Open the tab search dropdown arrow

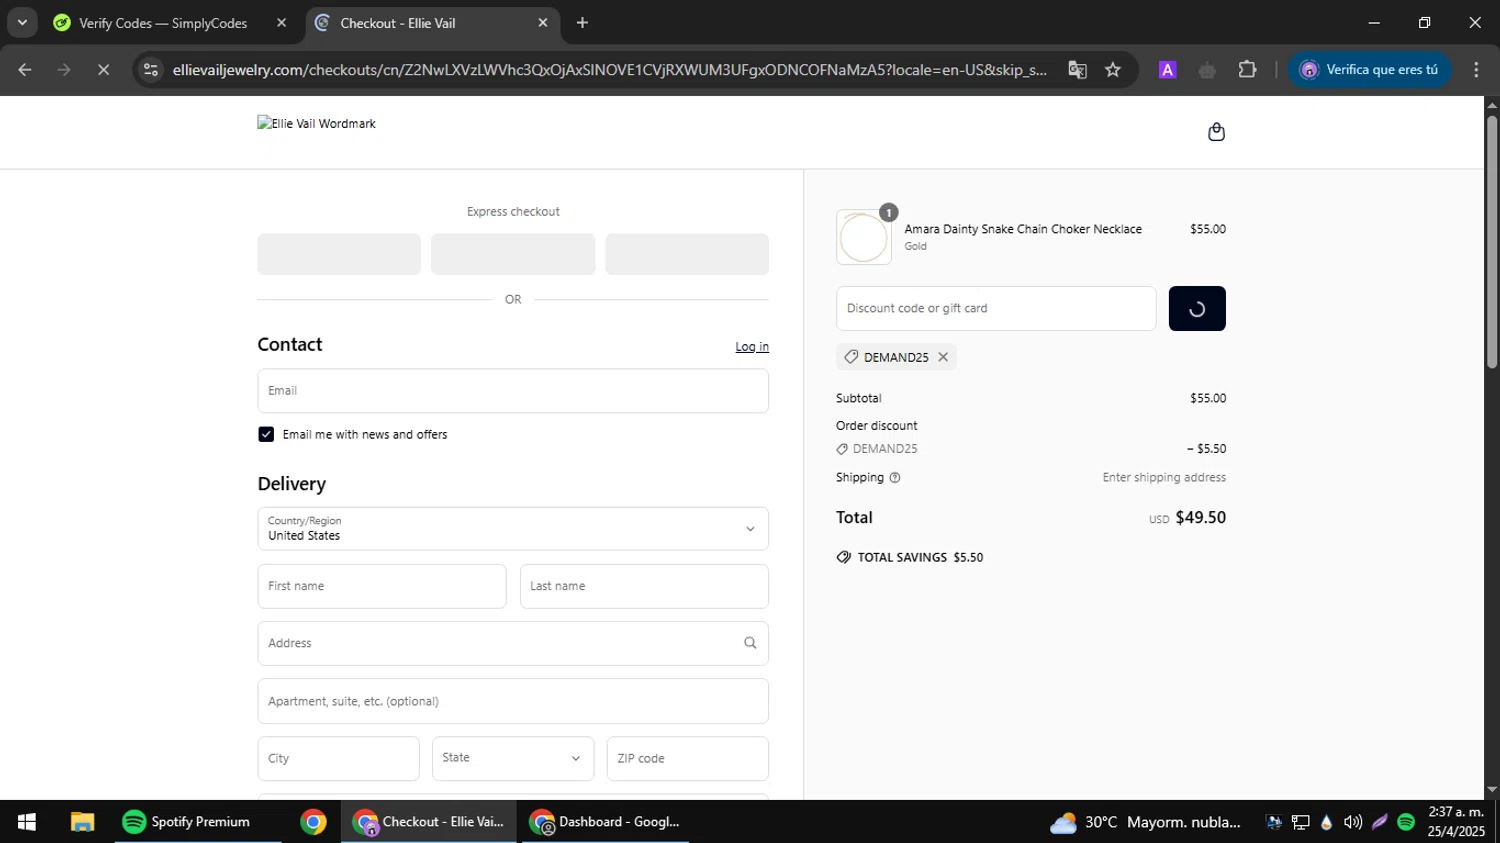tap(22, 23)
